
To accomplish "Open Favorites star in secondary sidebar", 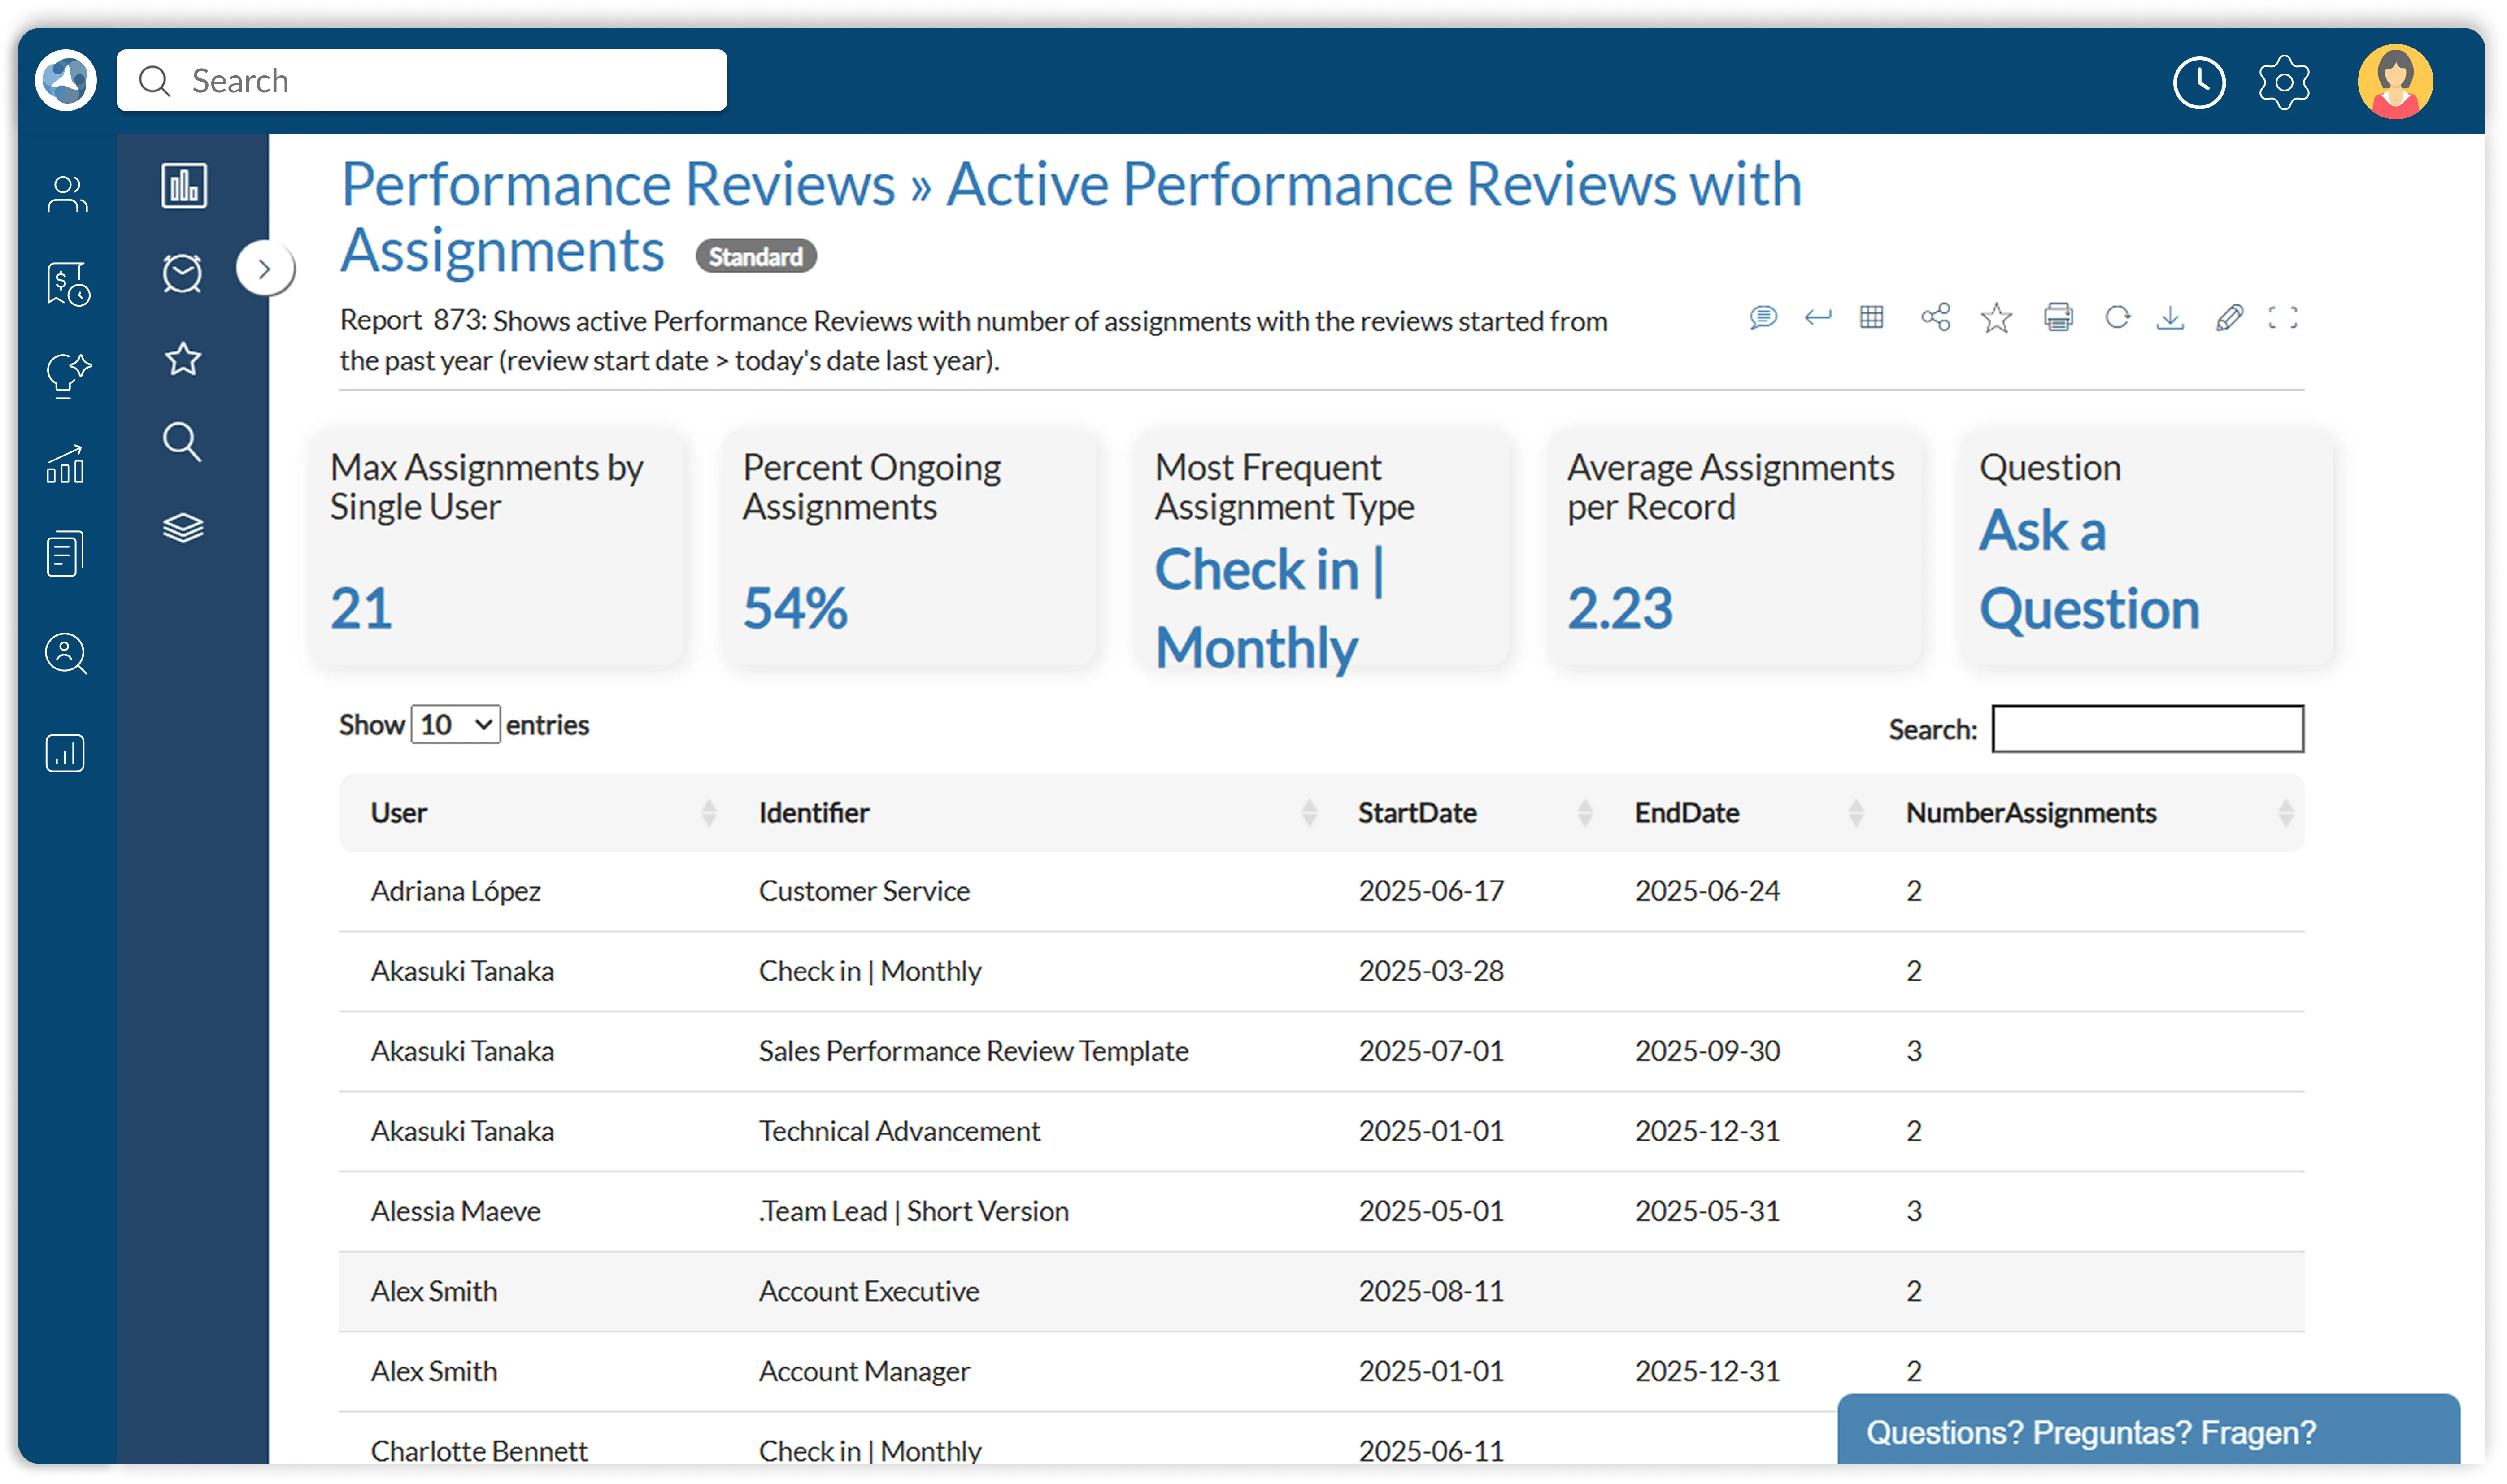I will (x=183, y=358).
